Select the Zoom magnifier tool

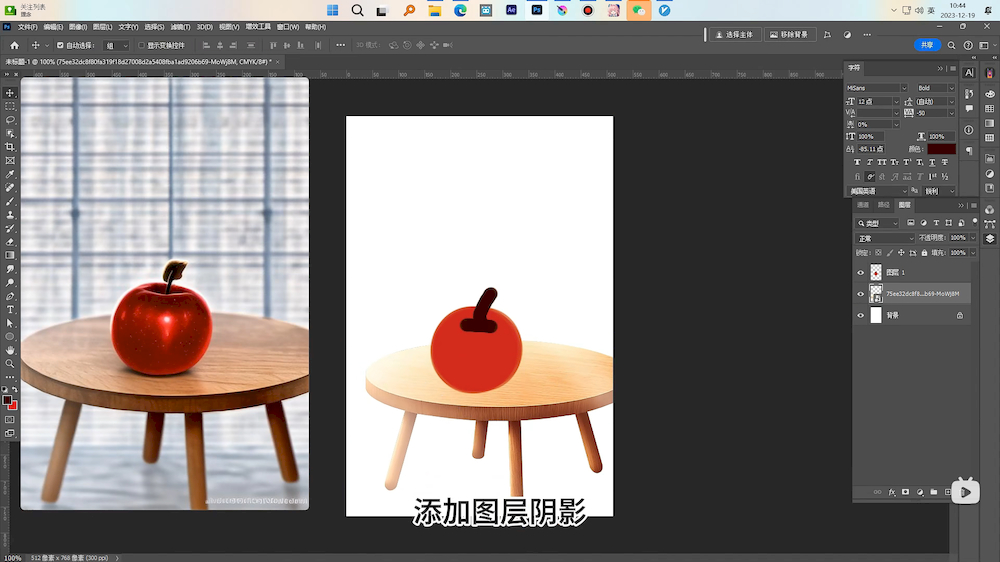[10, 364]
